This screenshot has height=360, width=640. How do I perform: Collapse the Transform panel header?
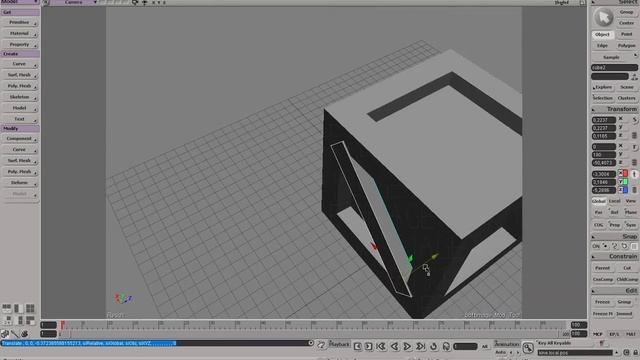coord(615,109)
